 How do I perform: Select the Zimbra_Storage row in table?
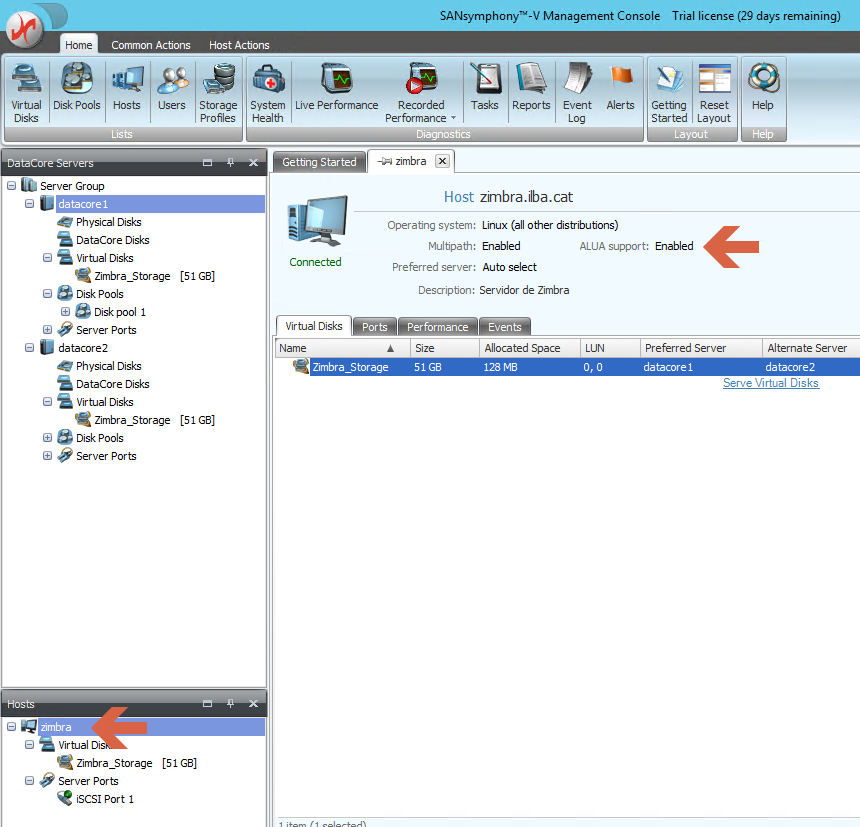(x=568, y=367)
